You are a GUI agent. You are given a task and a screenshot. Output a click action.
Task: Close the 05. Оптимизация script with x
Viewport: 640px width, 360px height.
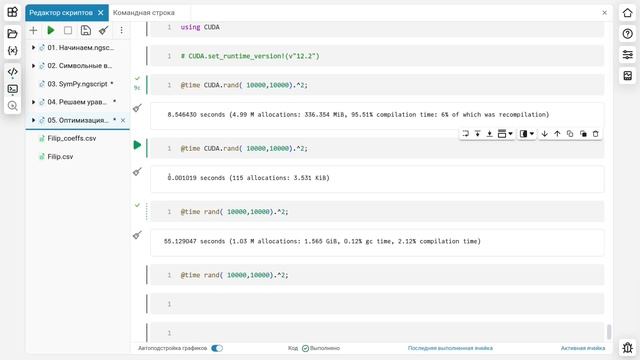pyautogui.click(x=123, y=120)
